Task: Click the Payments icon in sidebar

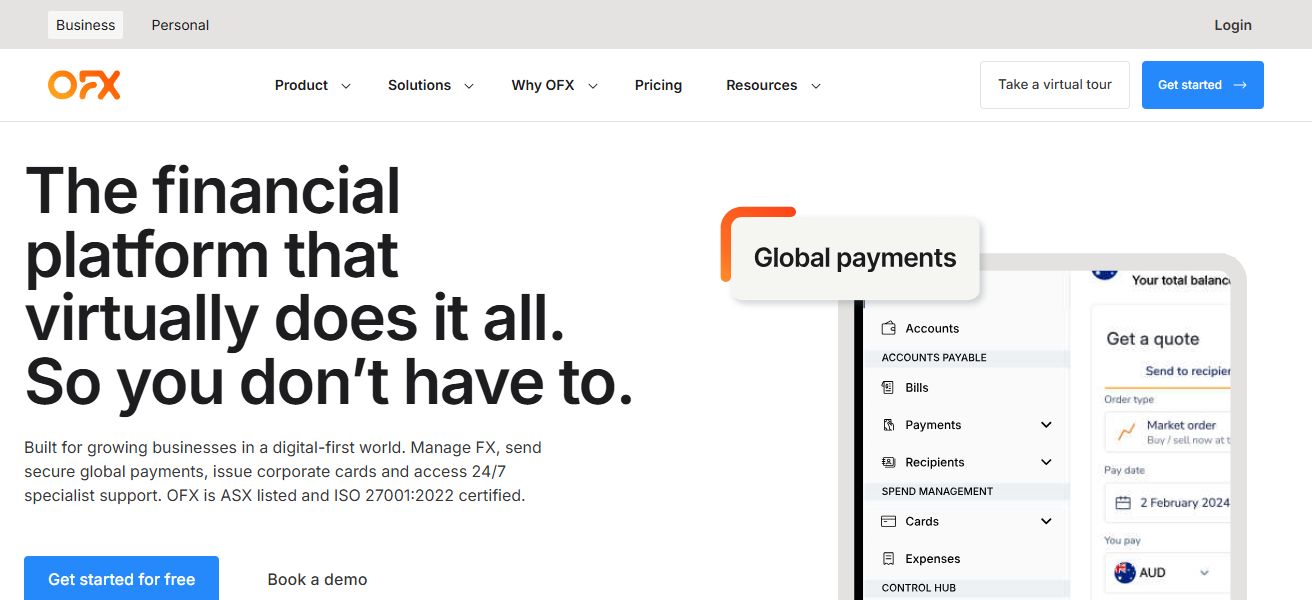Action: 888,425
